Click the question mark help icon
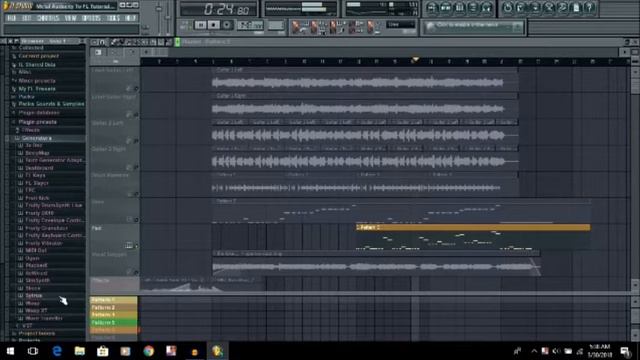Screen dimensions: 640x360 pos(589,7)
